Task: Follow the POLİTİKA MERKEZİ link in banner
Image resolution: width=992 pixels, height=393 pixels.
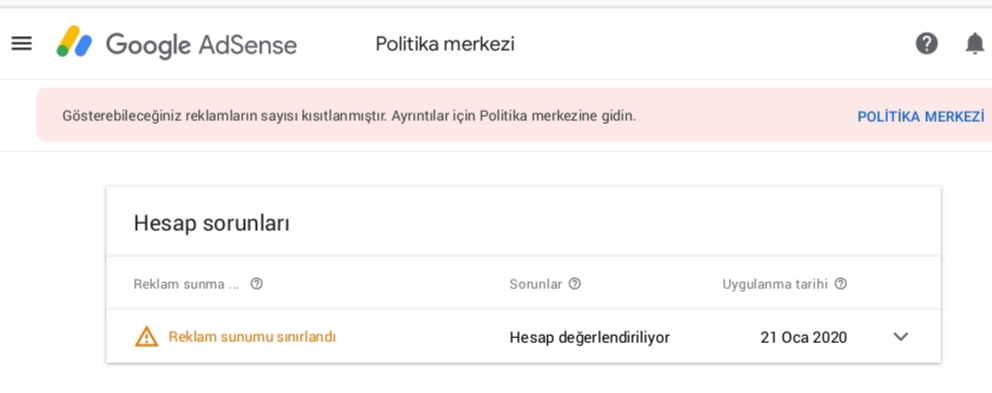Action: pyautogui.click(x=921, y=116)
